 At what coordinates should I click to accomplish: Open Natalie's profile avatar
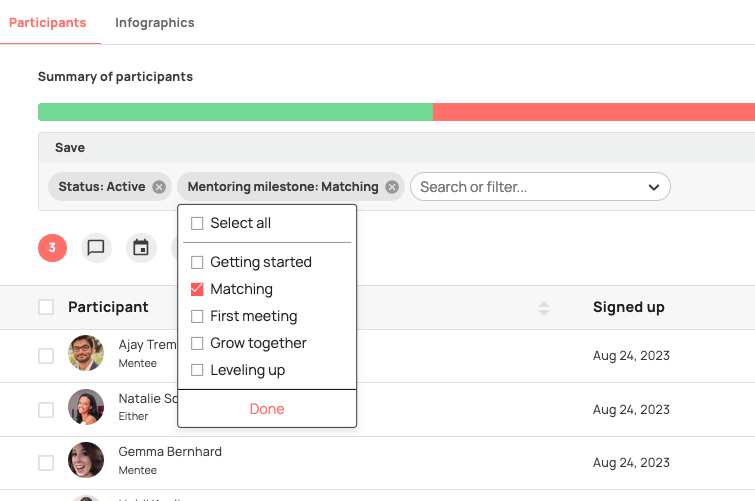coord(86,408)
